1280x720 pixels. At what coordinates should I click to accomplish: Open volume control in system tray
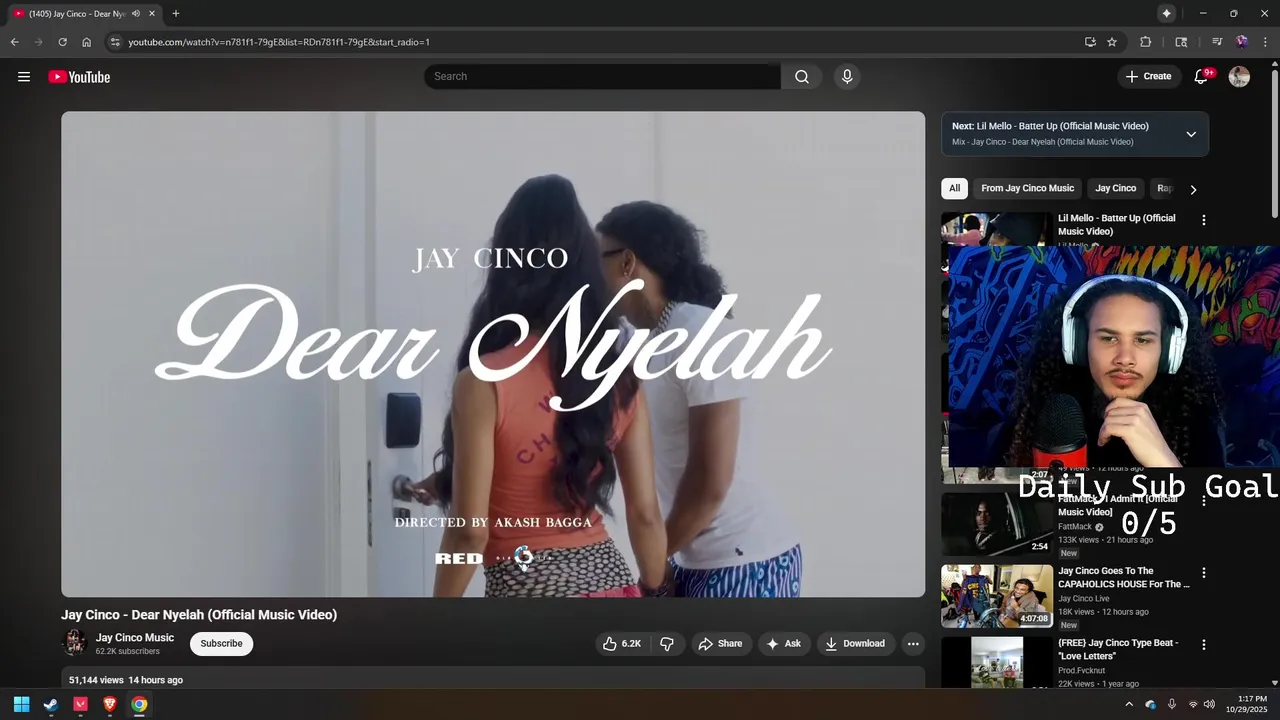pyautogui.click(x=1209, y=704)
